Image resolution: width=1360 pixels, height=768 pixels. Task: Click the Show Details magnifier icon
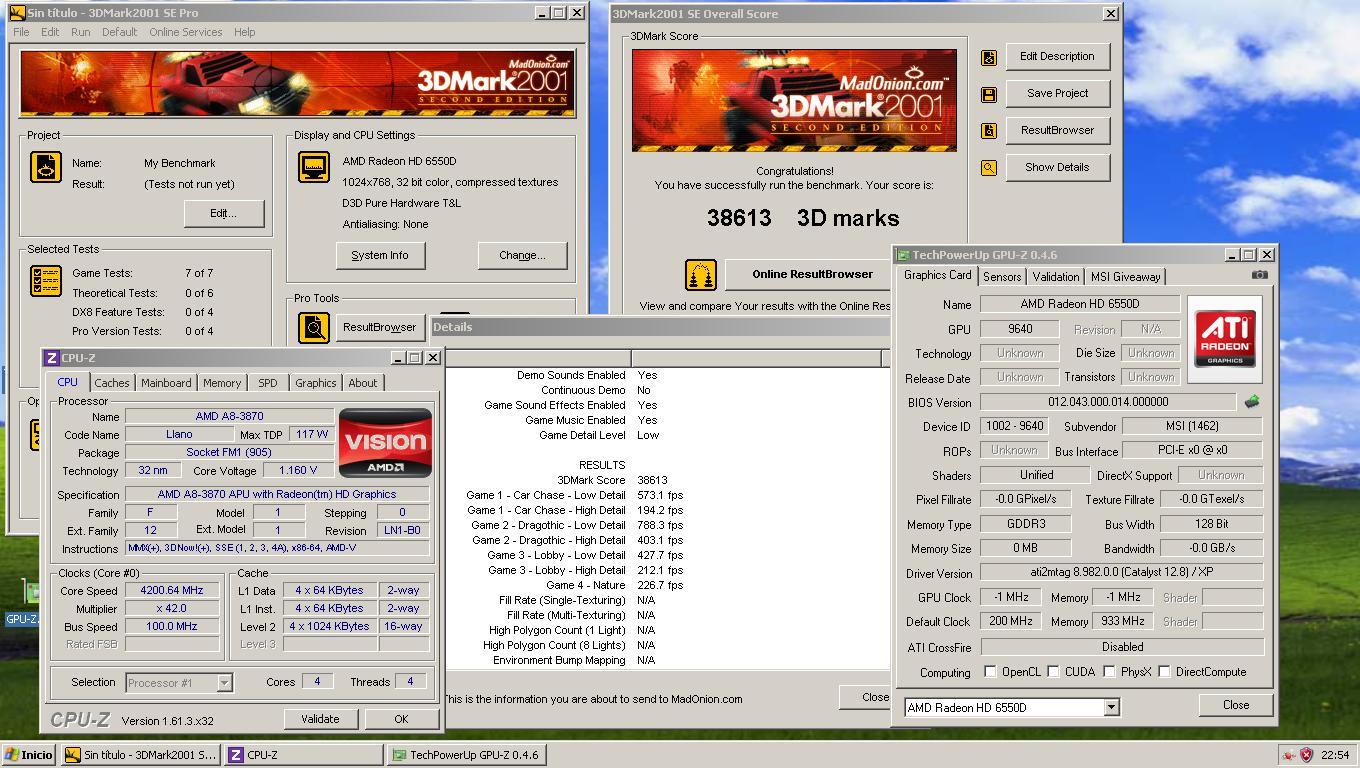pyautogui.click(x=988, y=168)
